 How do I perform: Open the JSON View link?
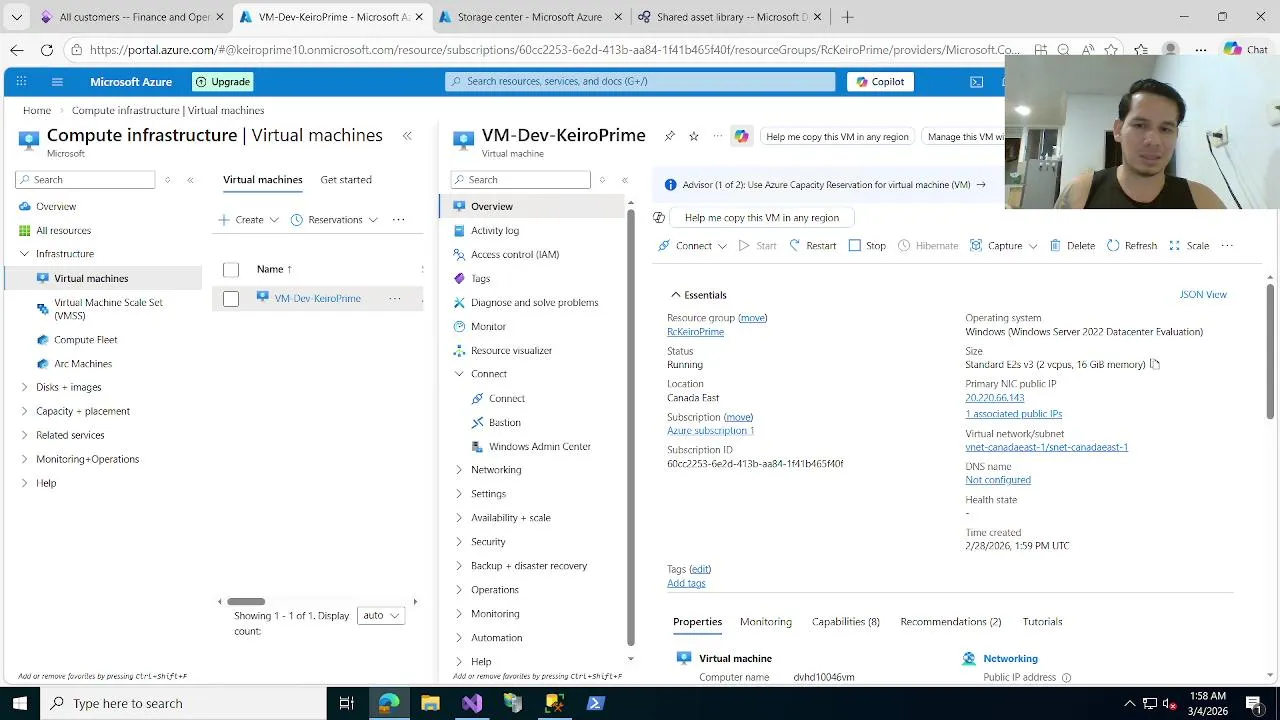(x=1203, y=295)
